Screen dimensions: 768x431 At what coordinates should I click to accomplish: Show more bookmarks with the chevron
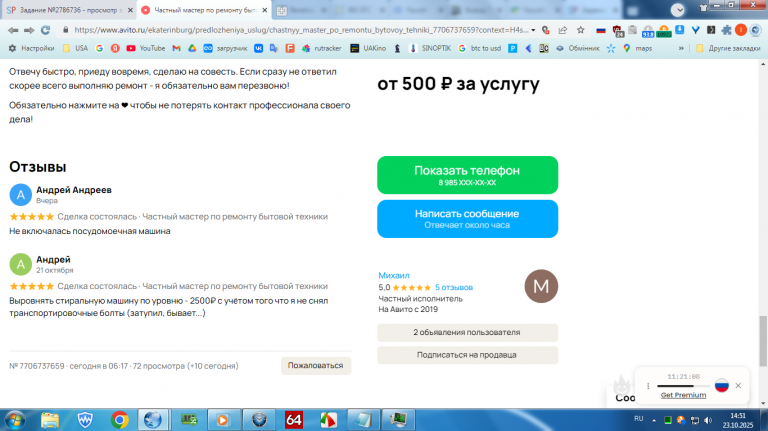[x=681, y=48]
